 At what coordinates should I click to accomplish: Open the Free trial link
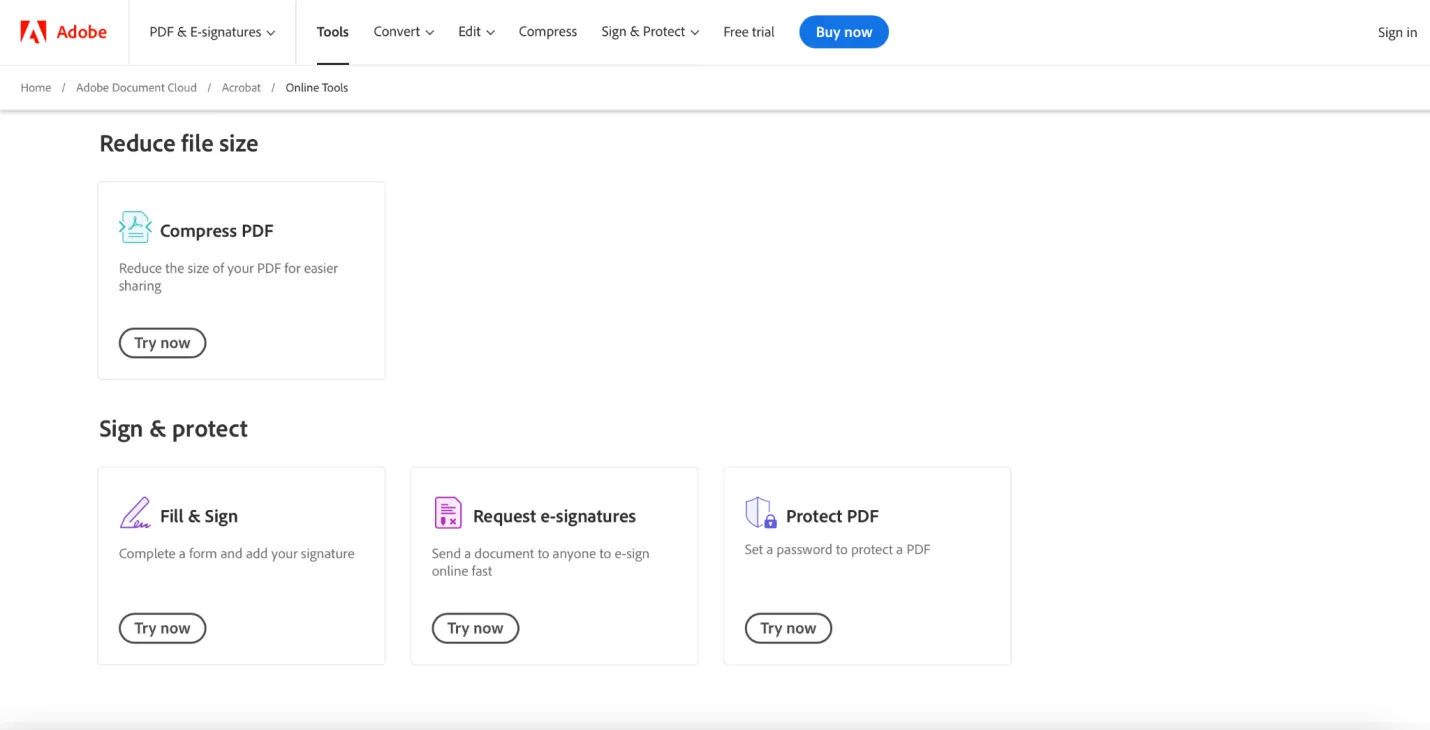[749, 32]
